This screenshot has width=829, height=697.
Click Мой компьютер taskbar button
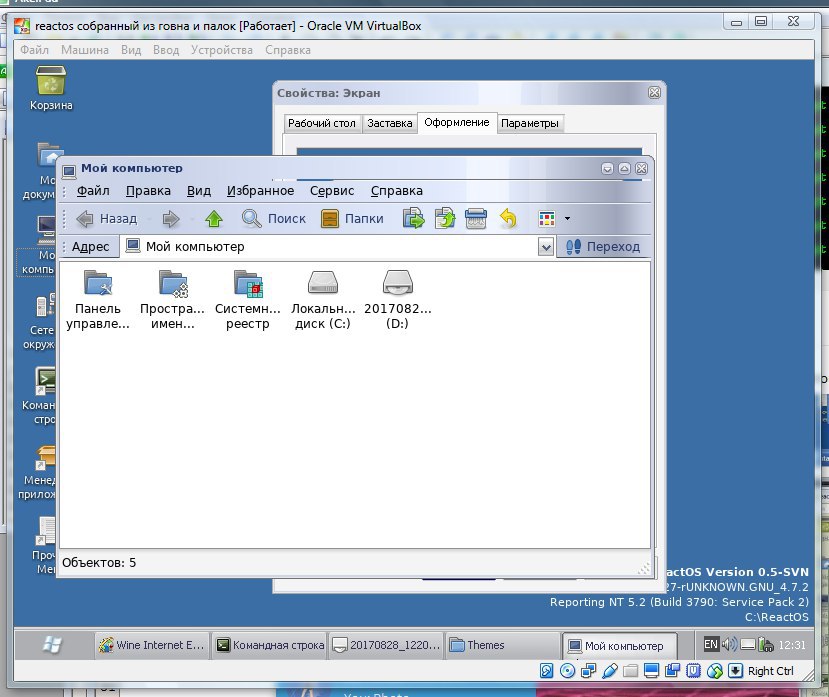pyautogui.click(x=619, y=646)
